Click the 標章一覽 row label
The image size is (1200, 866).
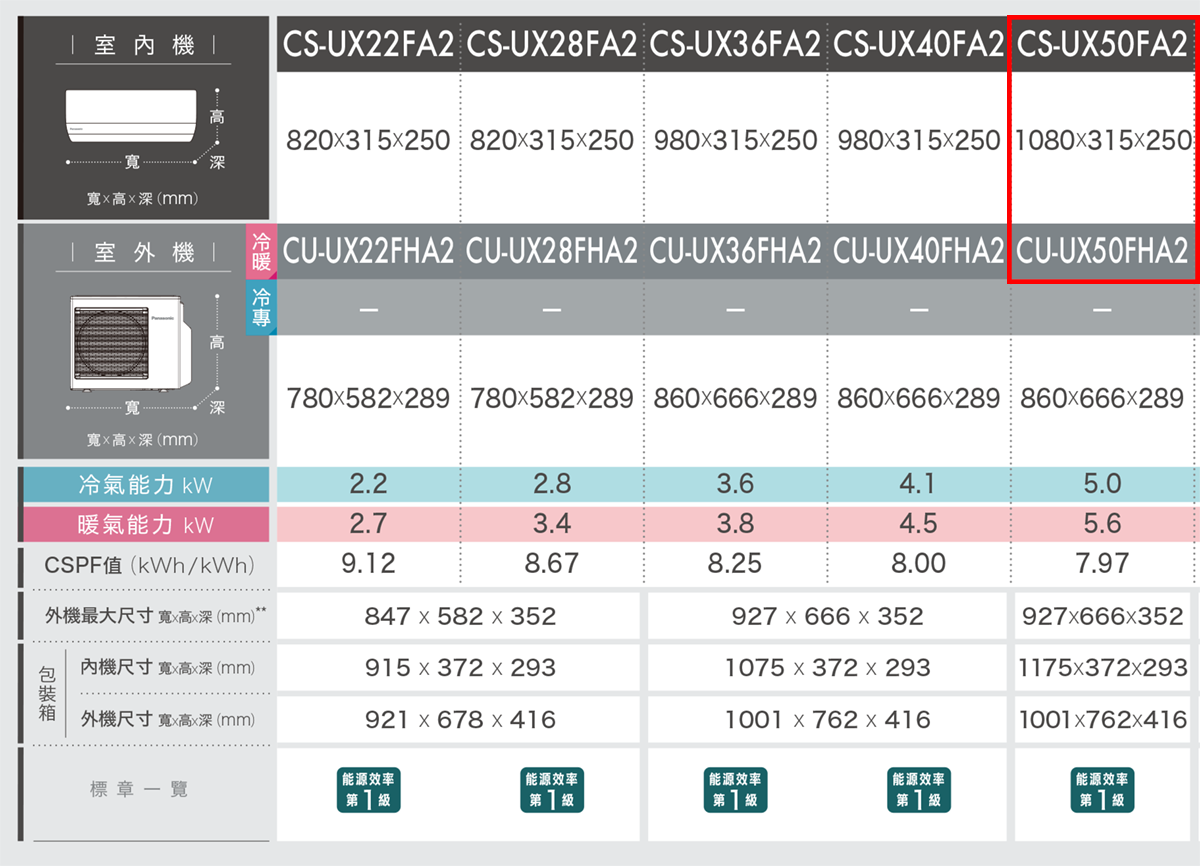[139, 790]
